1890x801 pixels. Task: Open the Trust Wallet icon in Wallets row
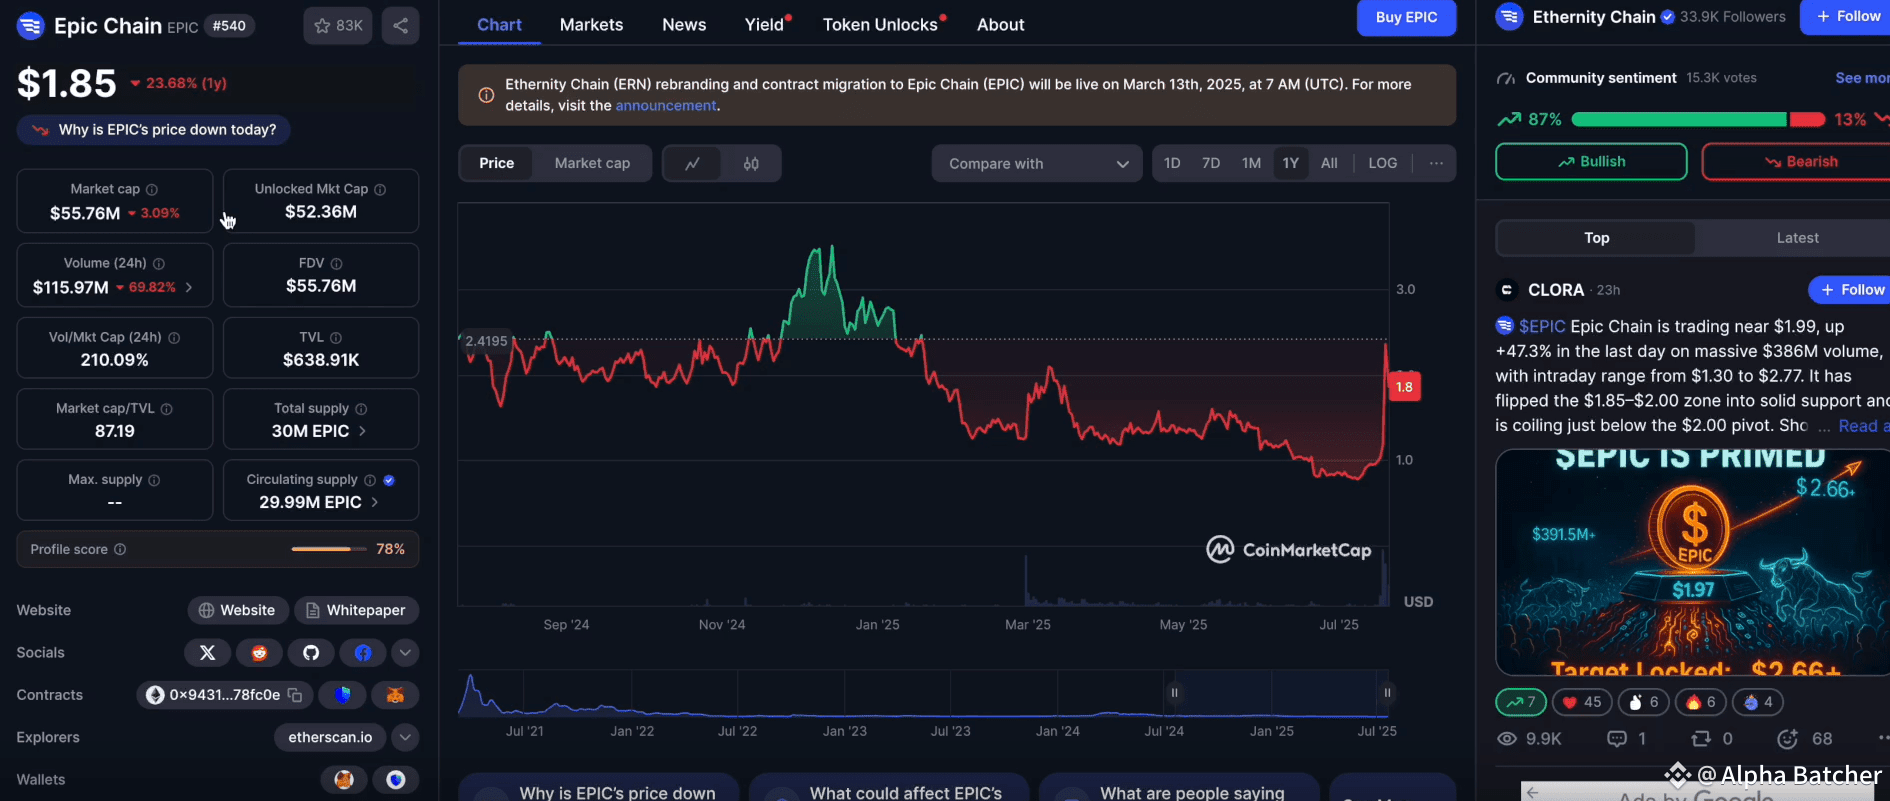coord(396,780)
